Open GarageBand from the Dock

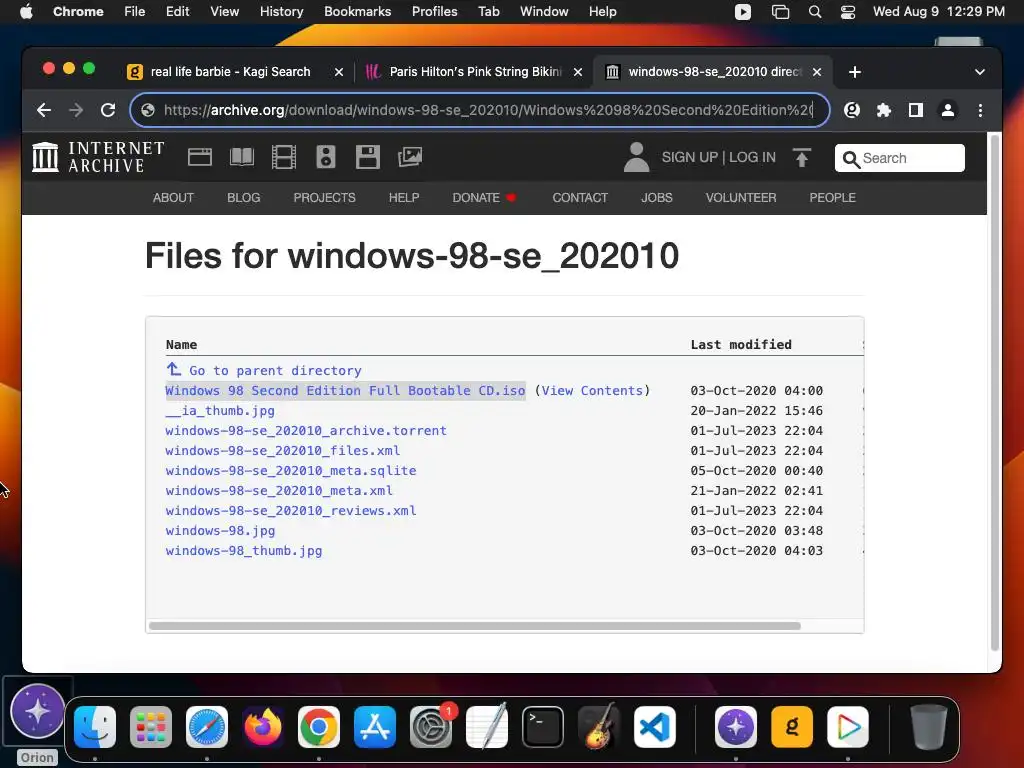(599, 727)
